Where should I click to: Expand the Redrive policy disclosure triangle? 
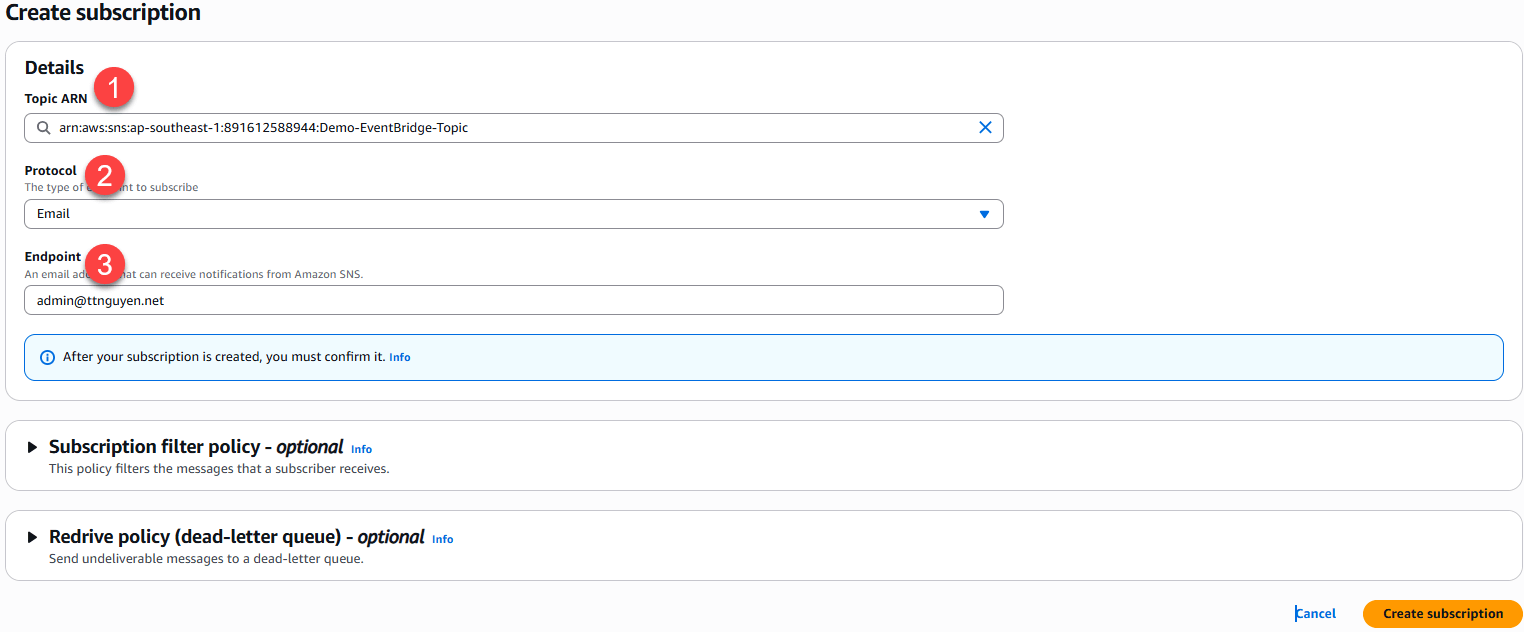(x=33, y=537)
